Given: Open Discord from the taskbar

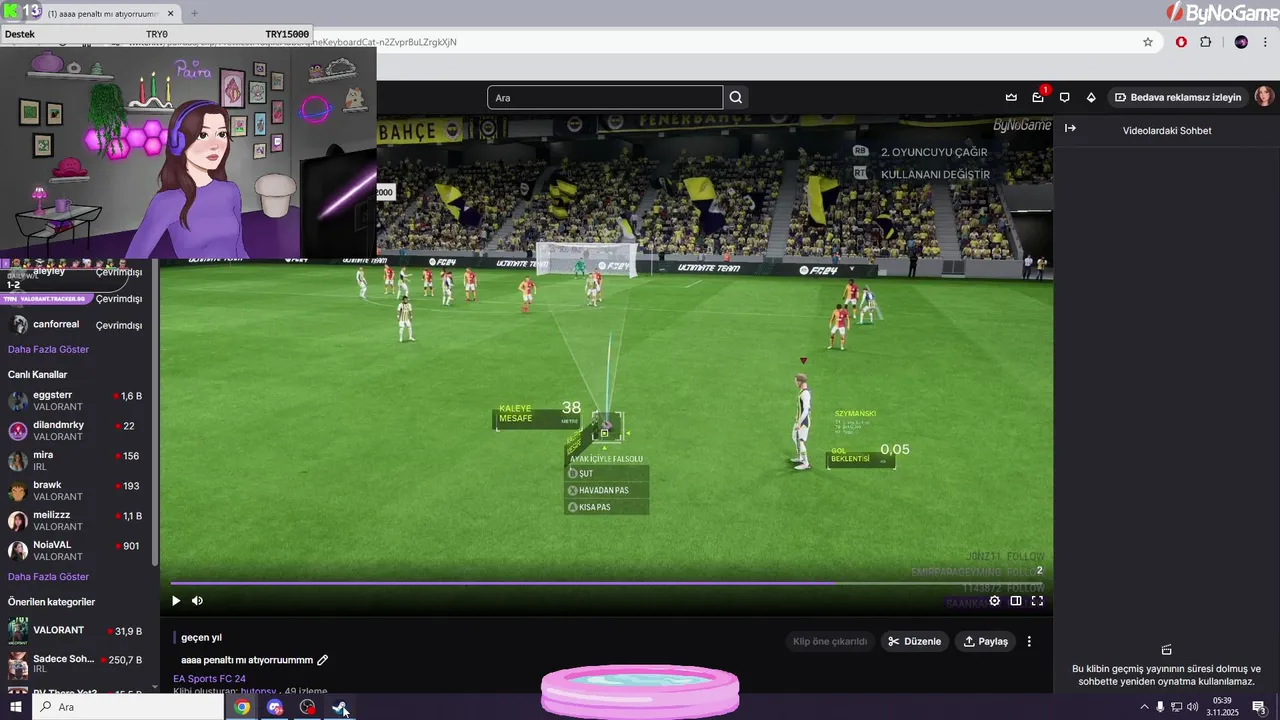Looking at the screenshot, I should 275,707.
